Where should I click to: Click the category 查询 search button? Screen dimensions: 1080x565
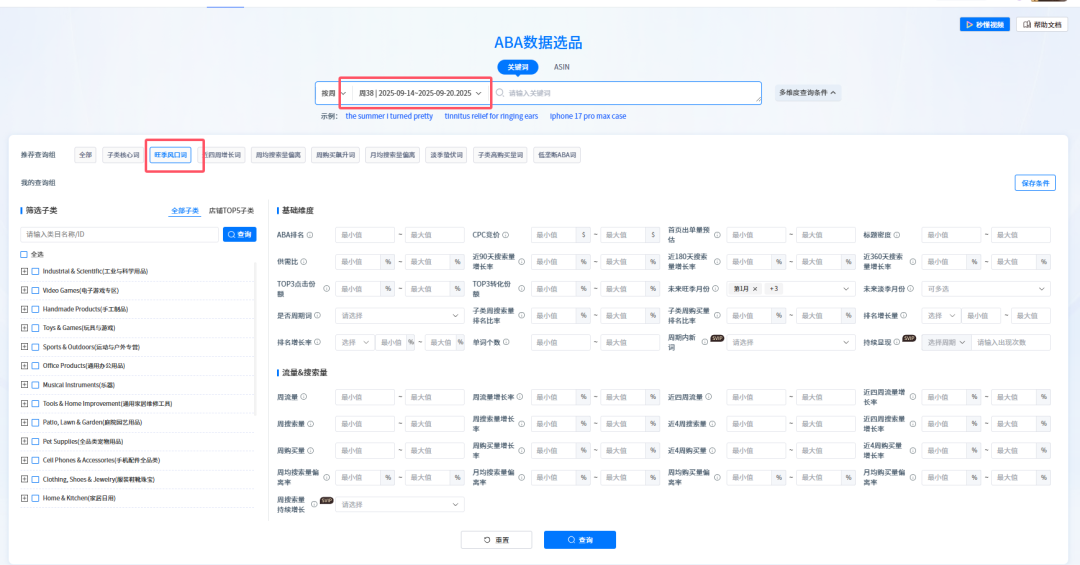[x=240, y=235]
